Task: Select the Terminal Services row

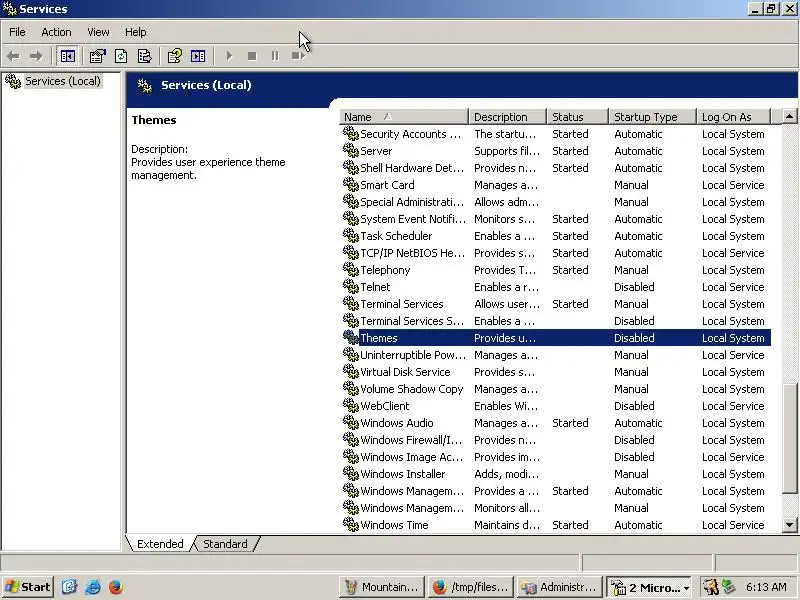Action: (556, 304)
